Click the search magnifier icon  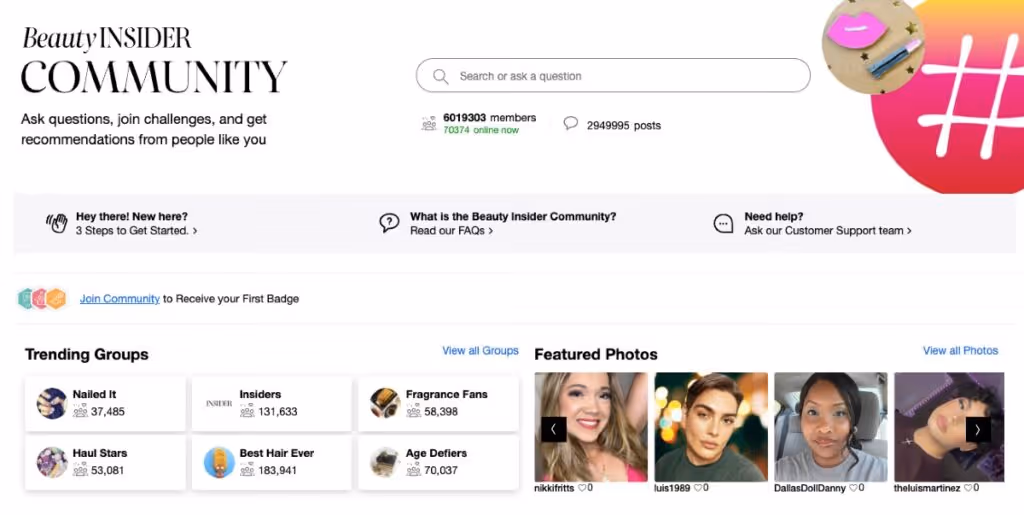pyautogui.click(x=441, y=76)
